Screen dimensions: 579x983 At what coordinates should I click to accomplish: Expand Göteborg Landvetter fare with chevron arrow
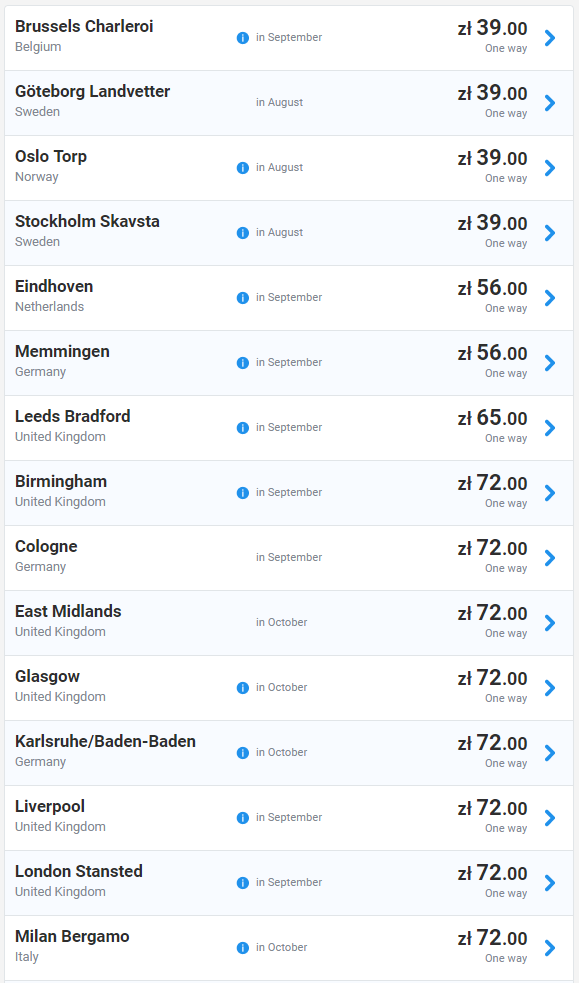pyautogui.click(x=550, y=103)
